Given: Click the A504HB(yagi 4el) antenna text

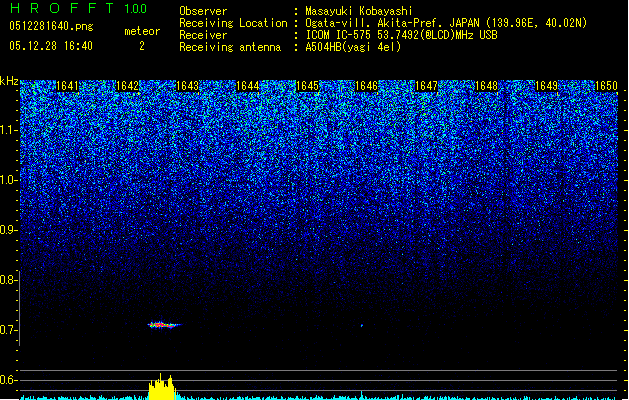Looking at the screenshot, I should (353, 47).
